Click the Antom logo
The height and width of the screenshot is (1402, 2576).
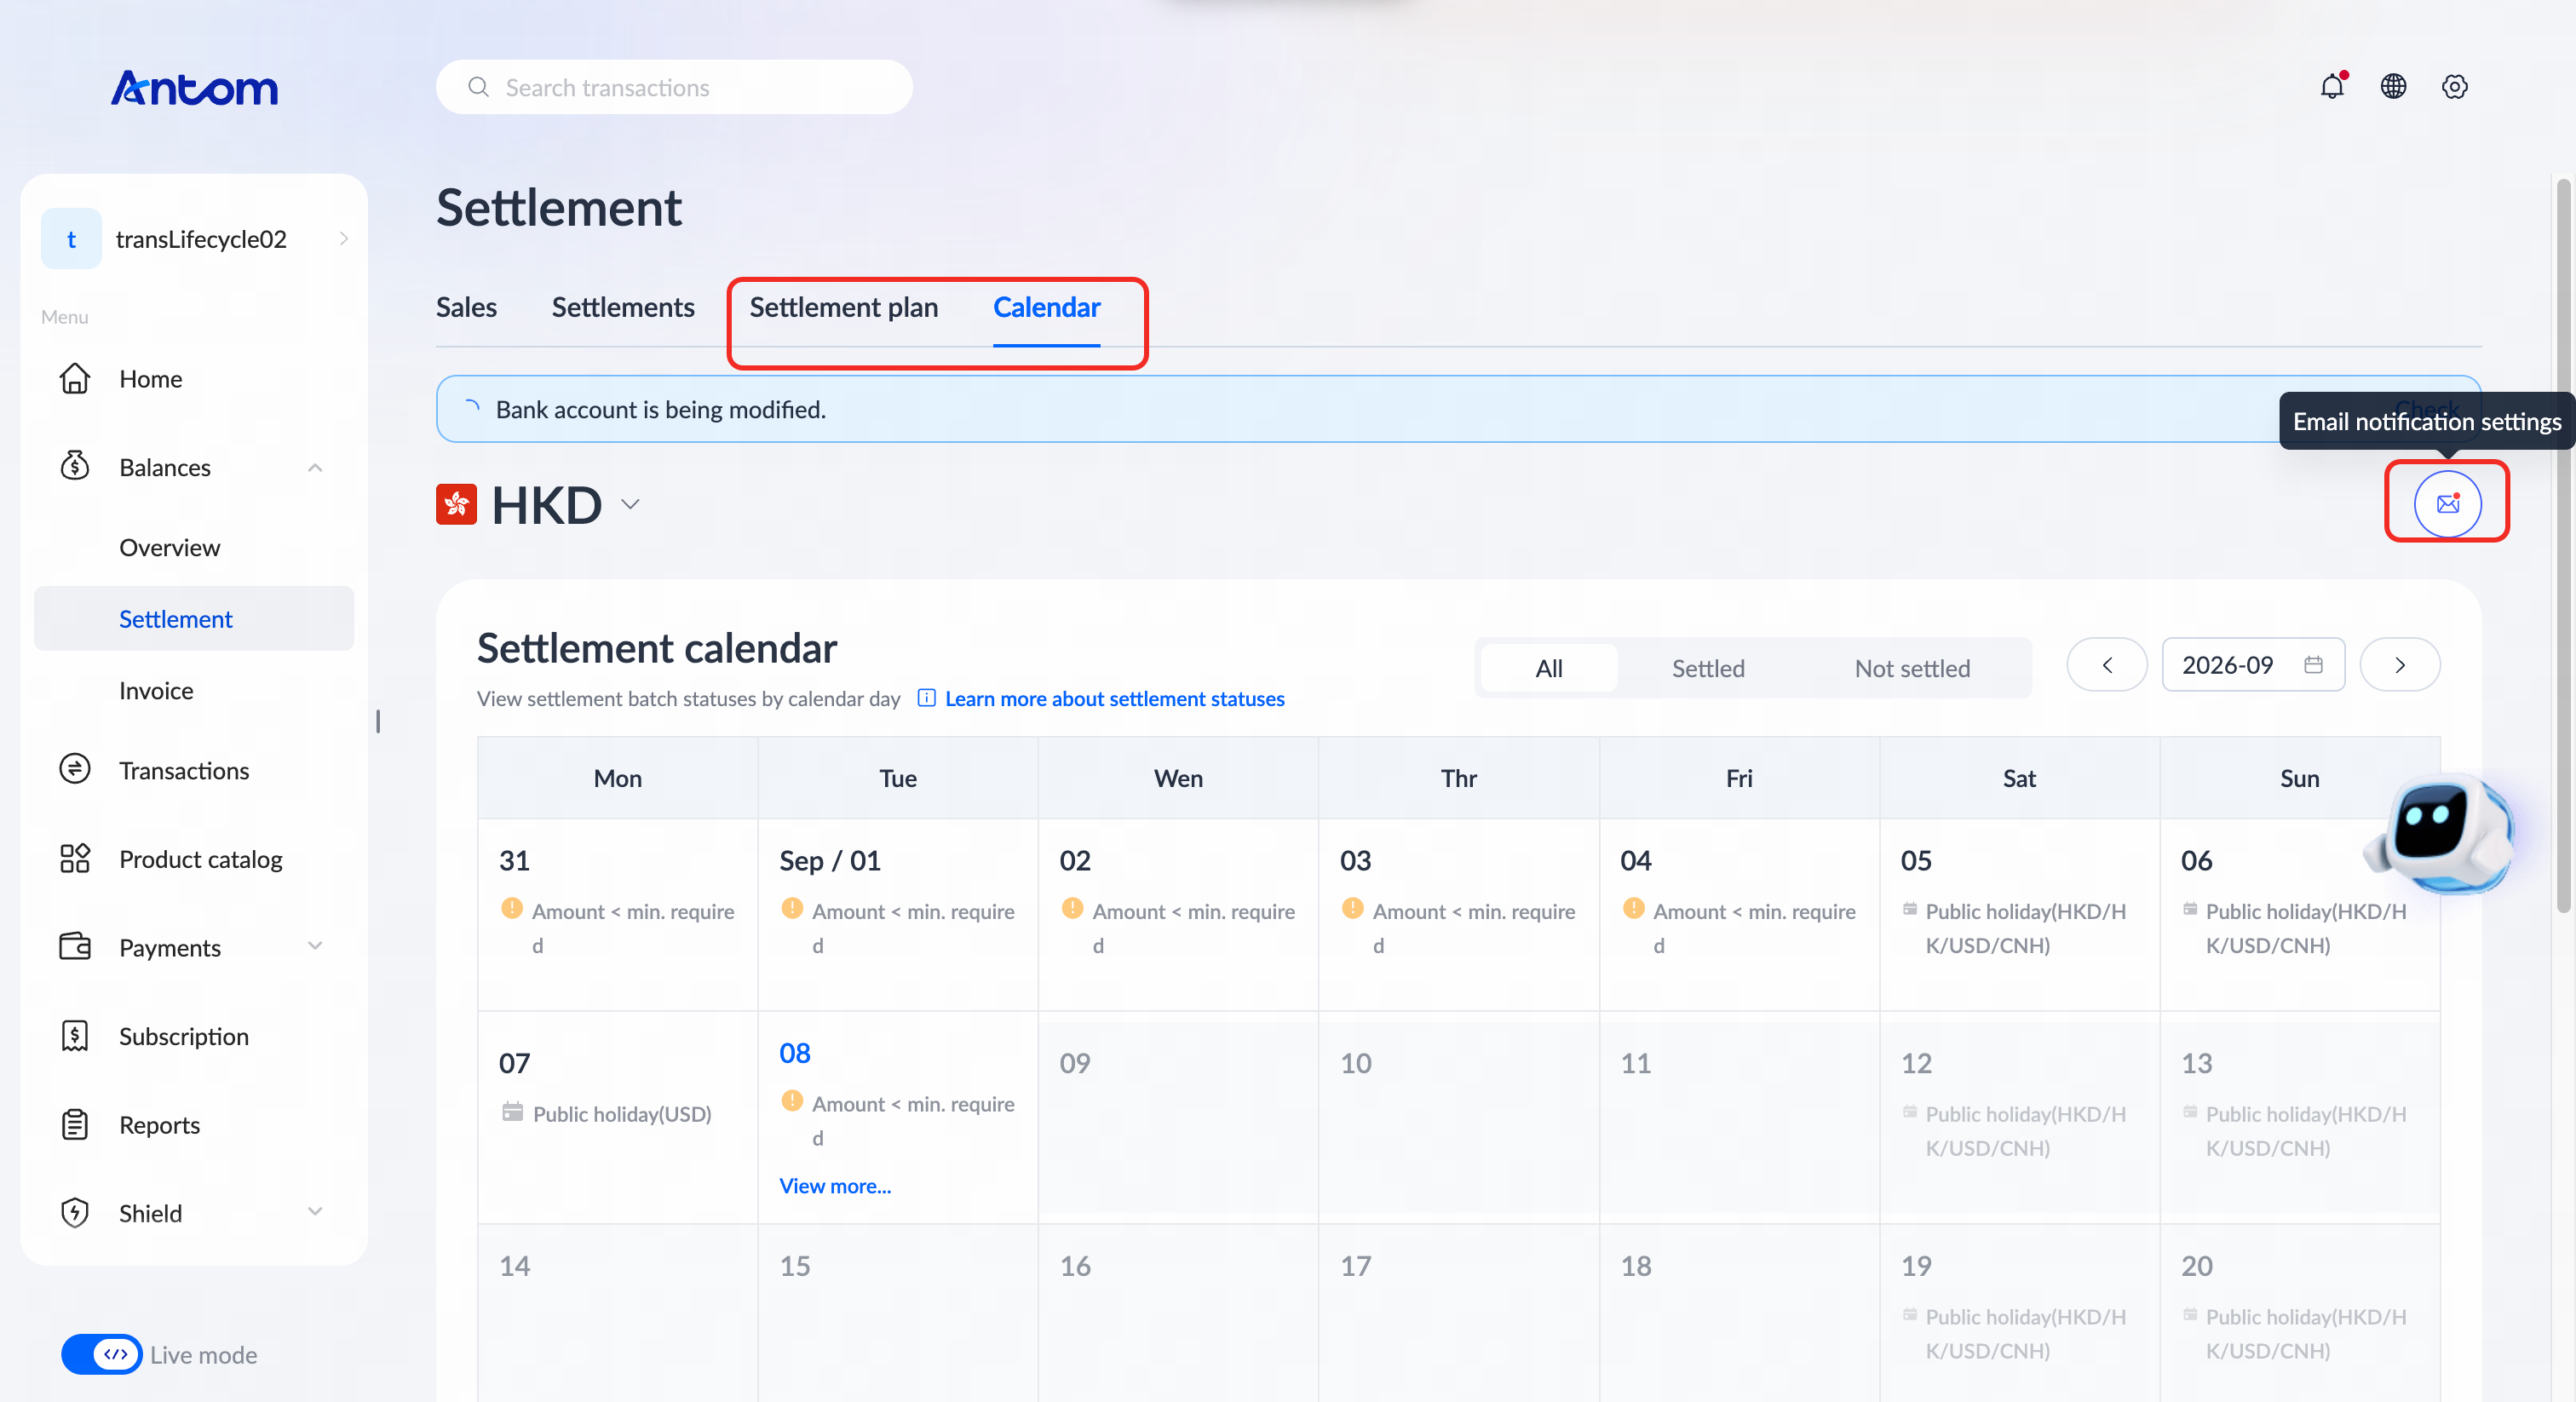coord(194,88)
